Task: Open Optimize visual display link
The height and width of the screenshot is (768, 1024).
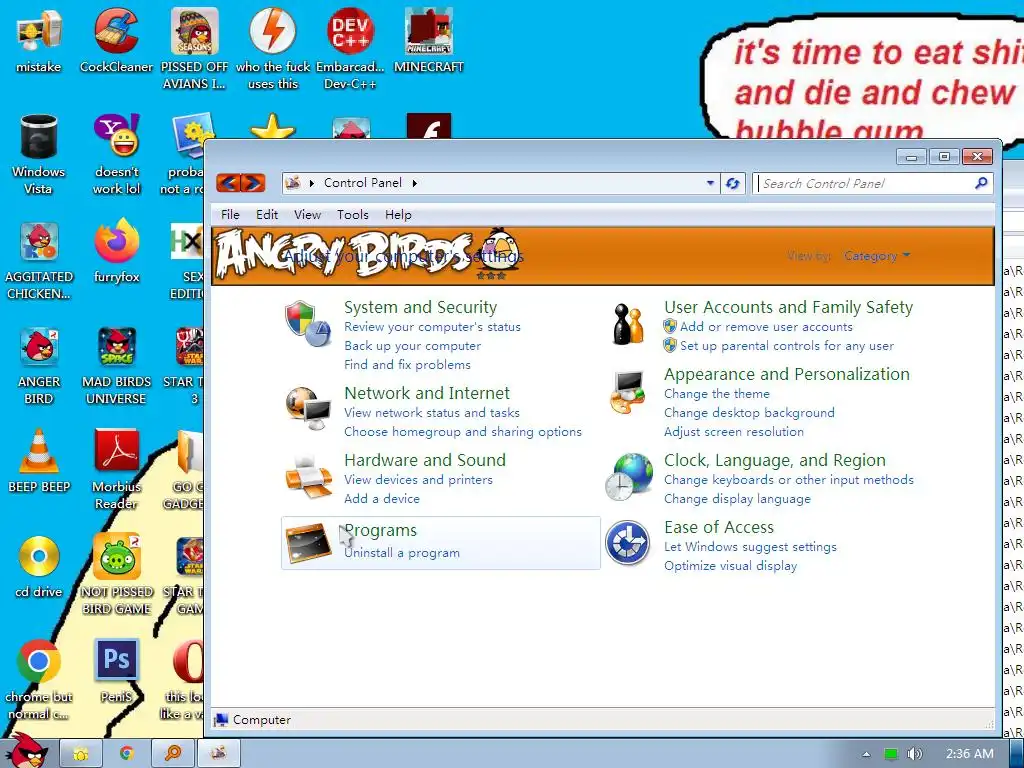Action: point(730,566)
